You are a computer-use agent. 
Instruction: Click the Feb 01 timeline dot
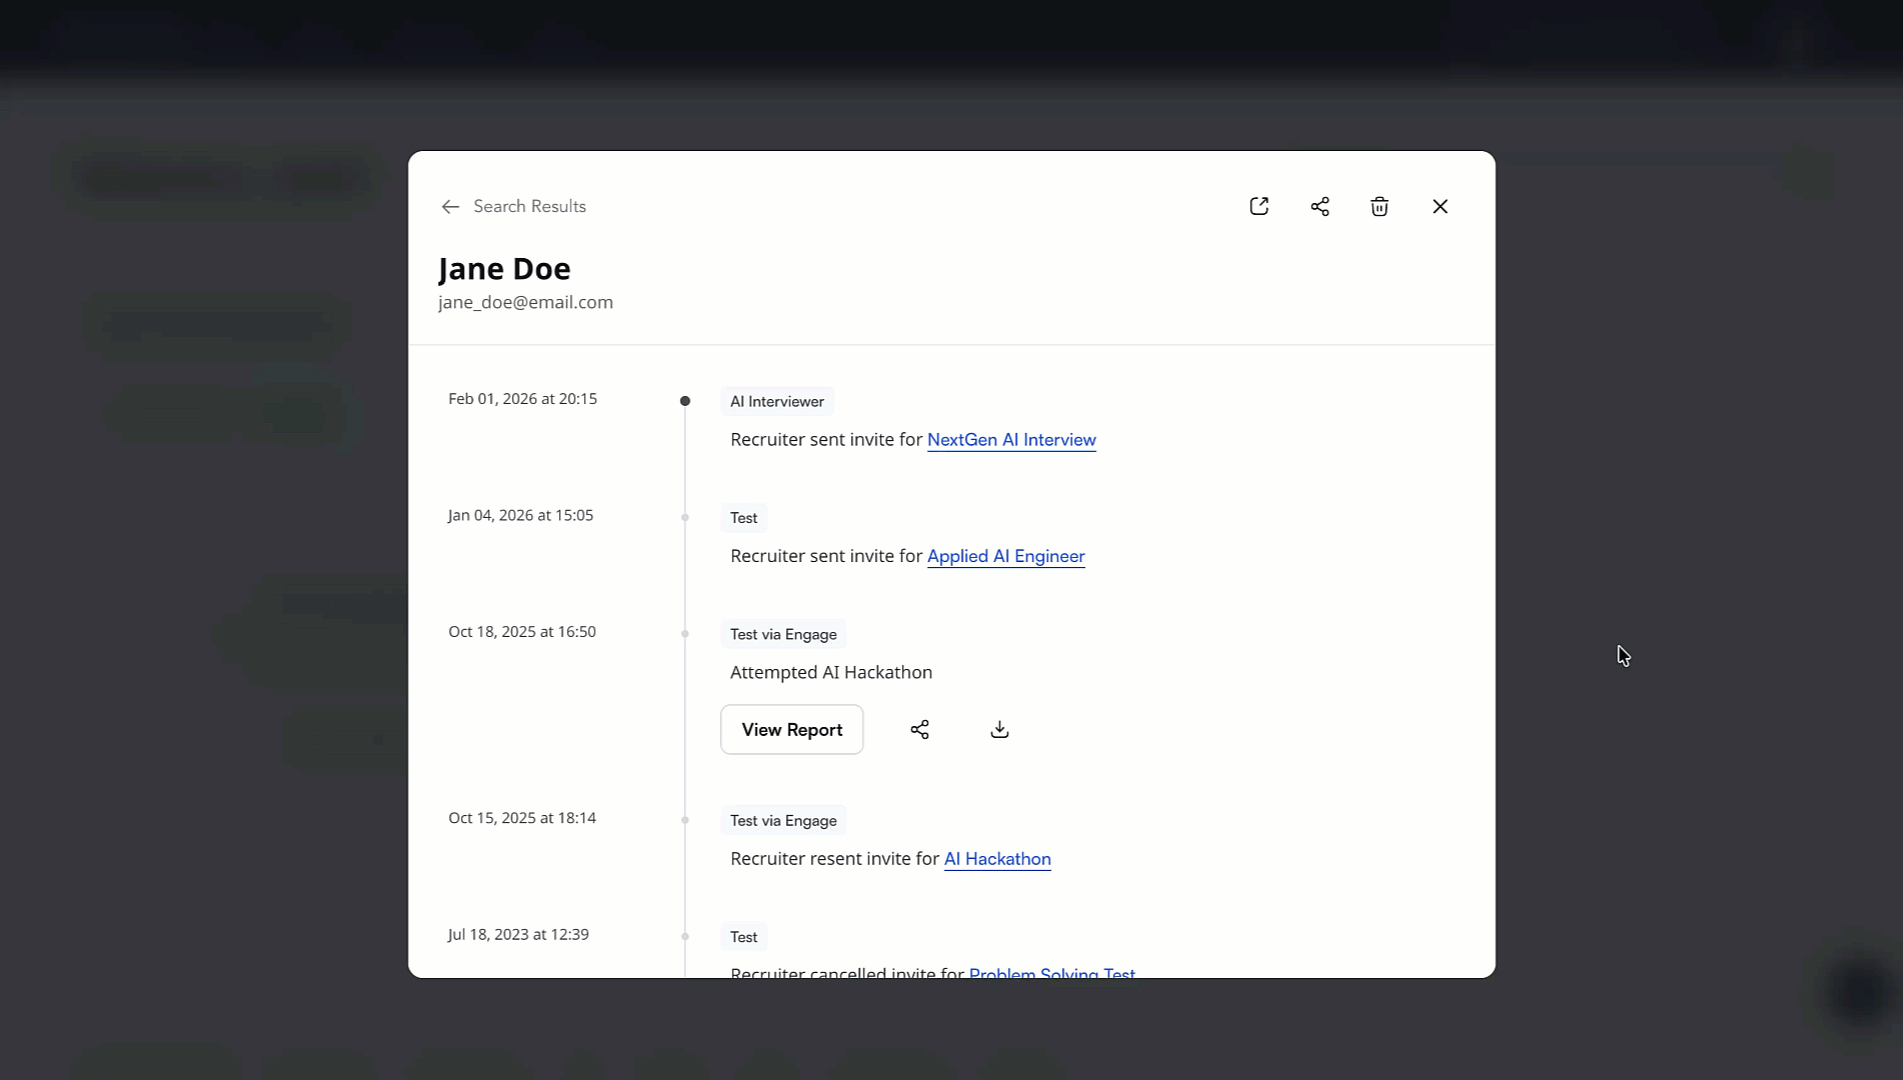685,400
